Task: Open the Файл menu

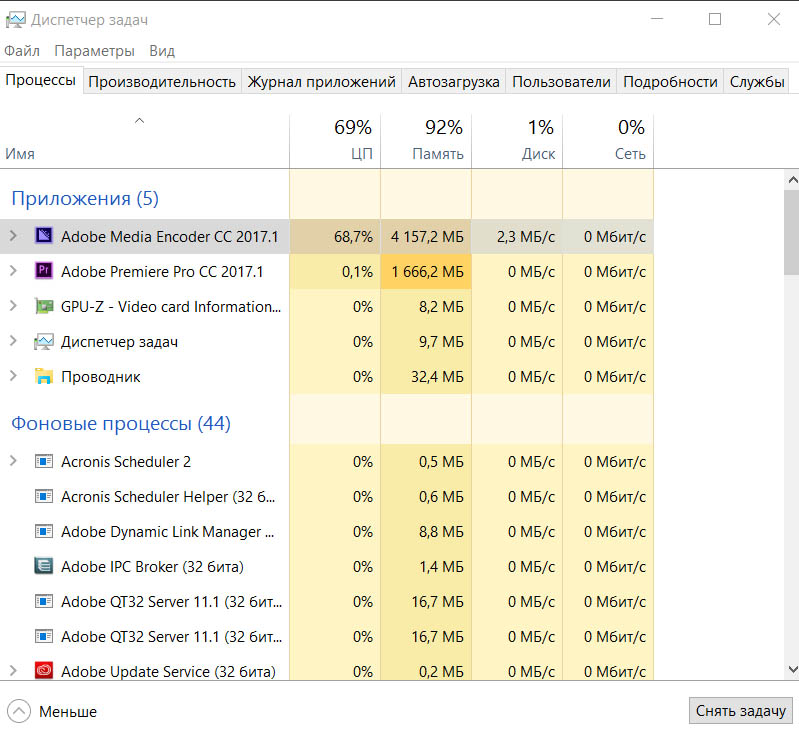Action: click(22, 51)
